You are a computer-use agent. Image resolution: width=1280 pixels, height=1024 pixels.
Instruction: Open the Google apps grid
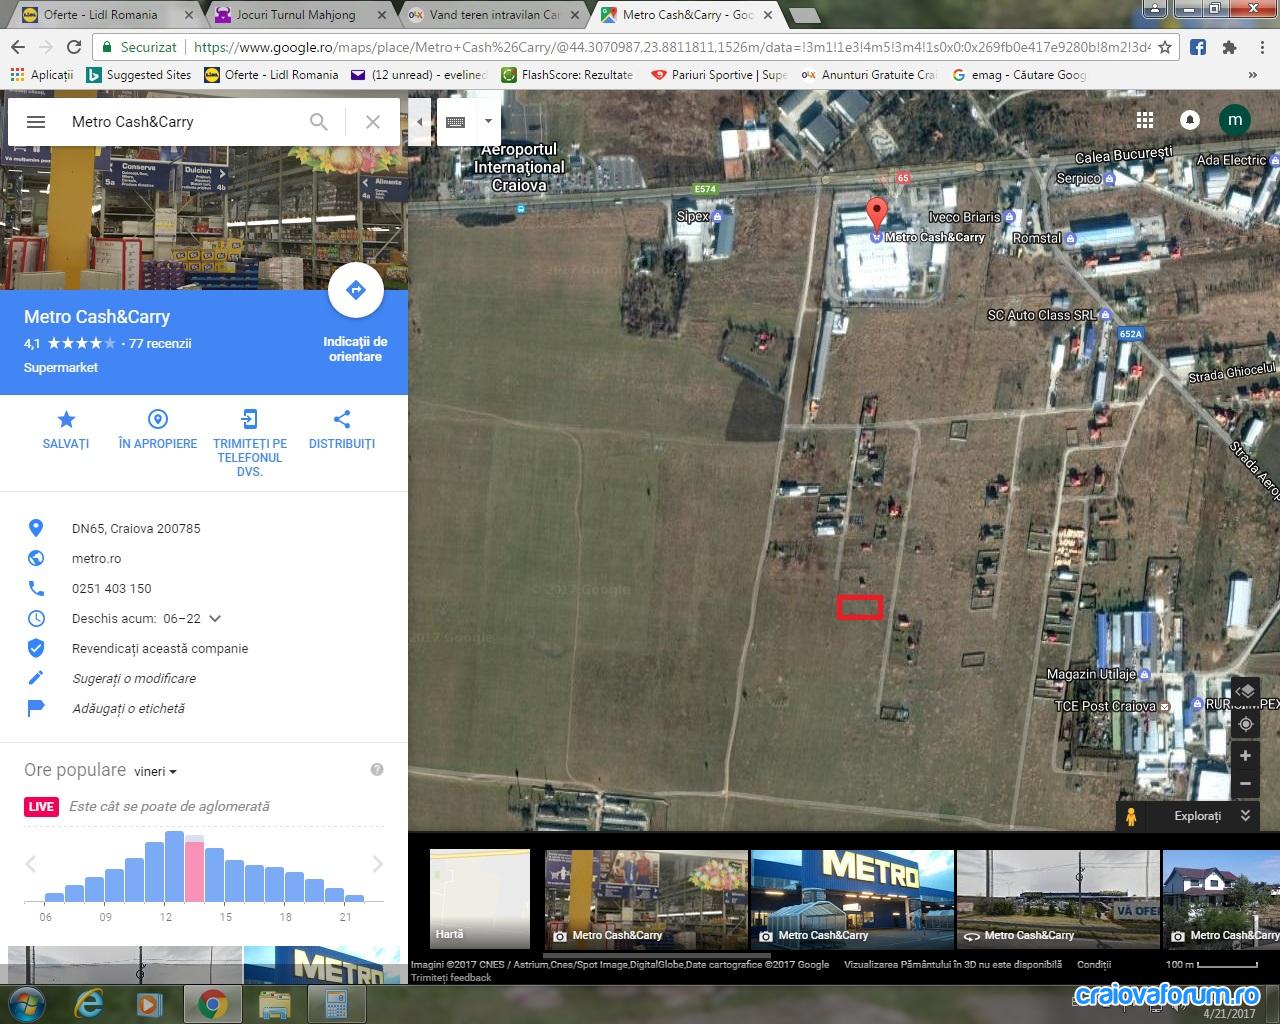[x=1145, y=120]
